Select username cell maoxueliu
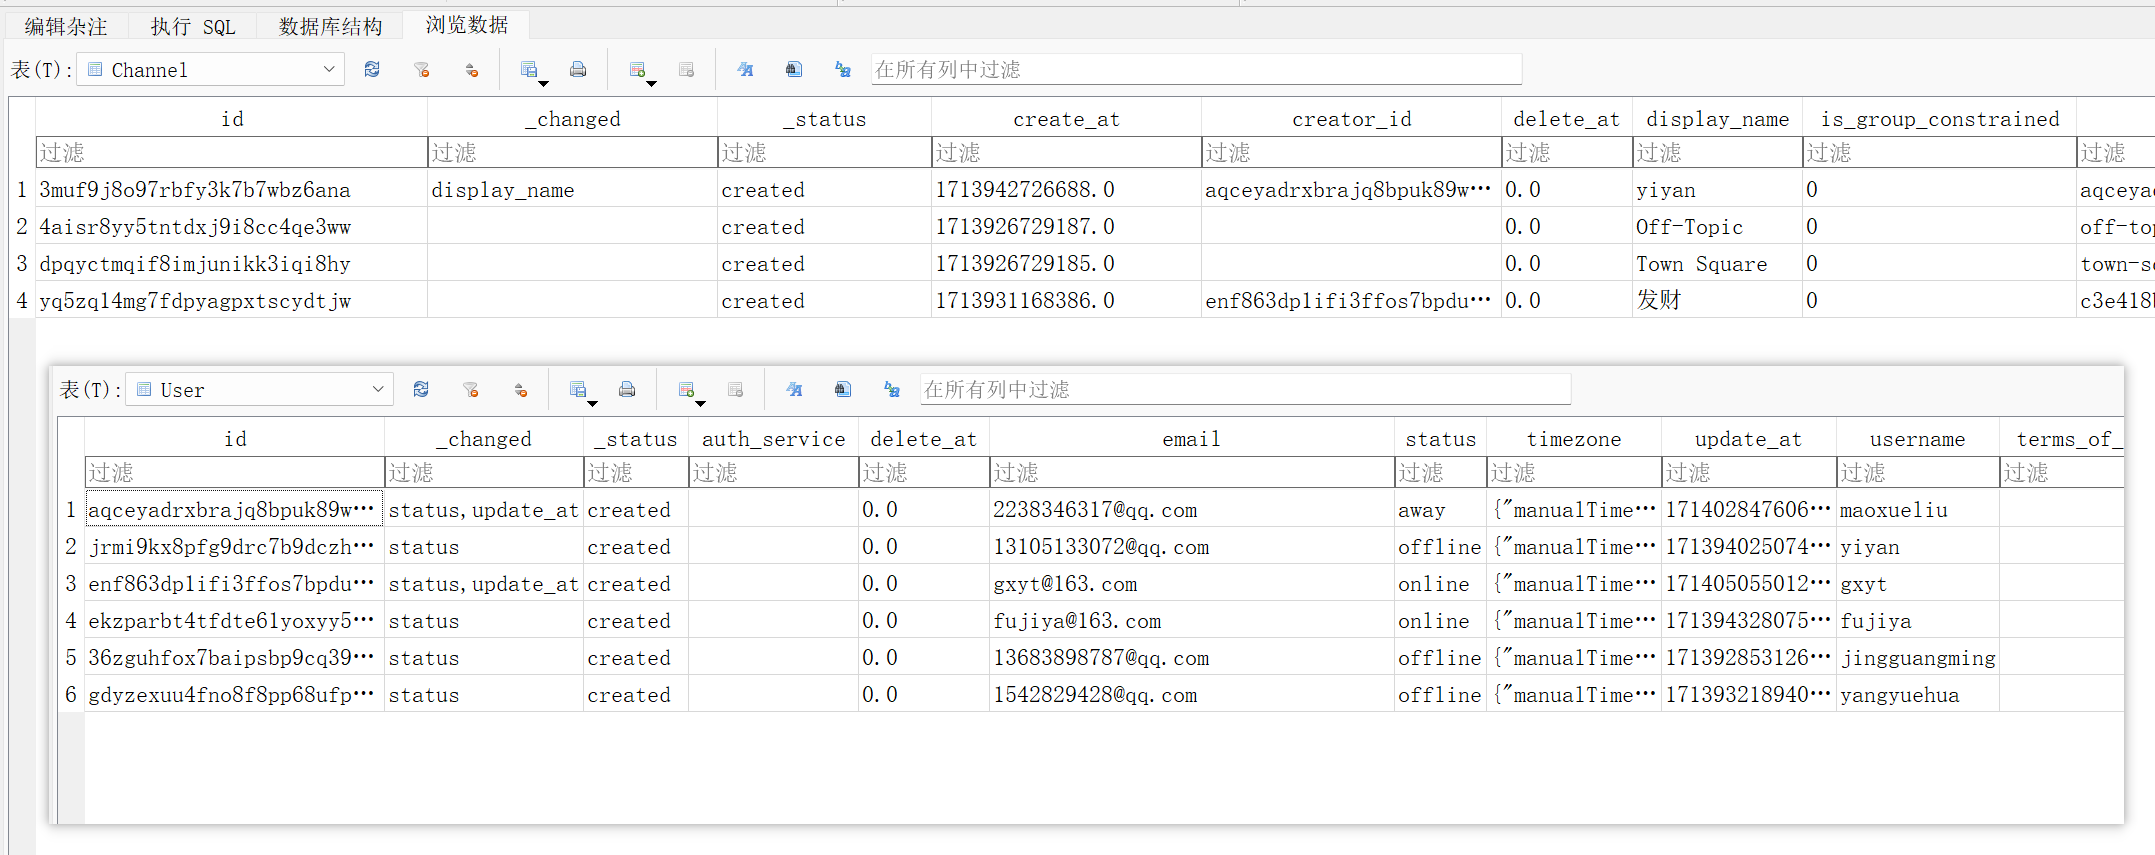The height and width of the screenshot is (855, 2155). point(1917,510)
